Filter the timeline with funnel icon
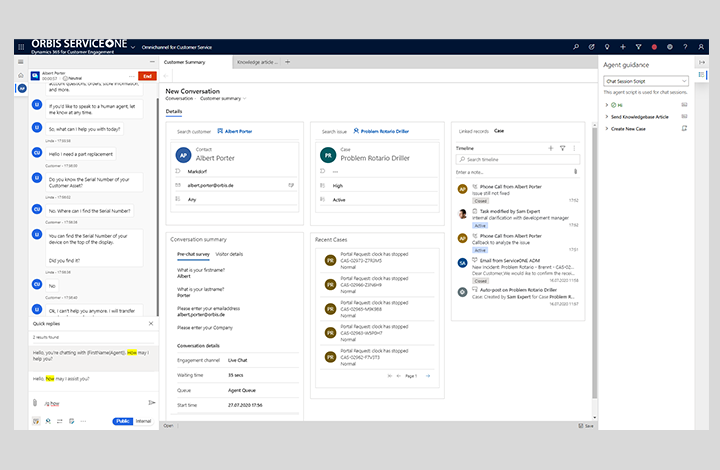 coord(562,148)
